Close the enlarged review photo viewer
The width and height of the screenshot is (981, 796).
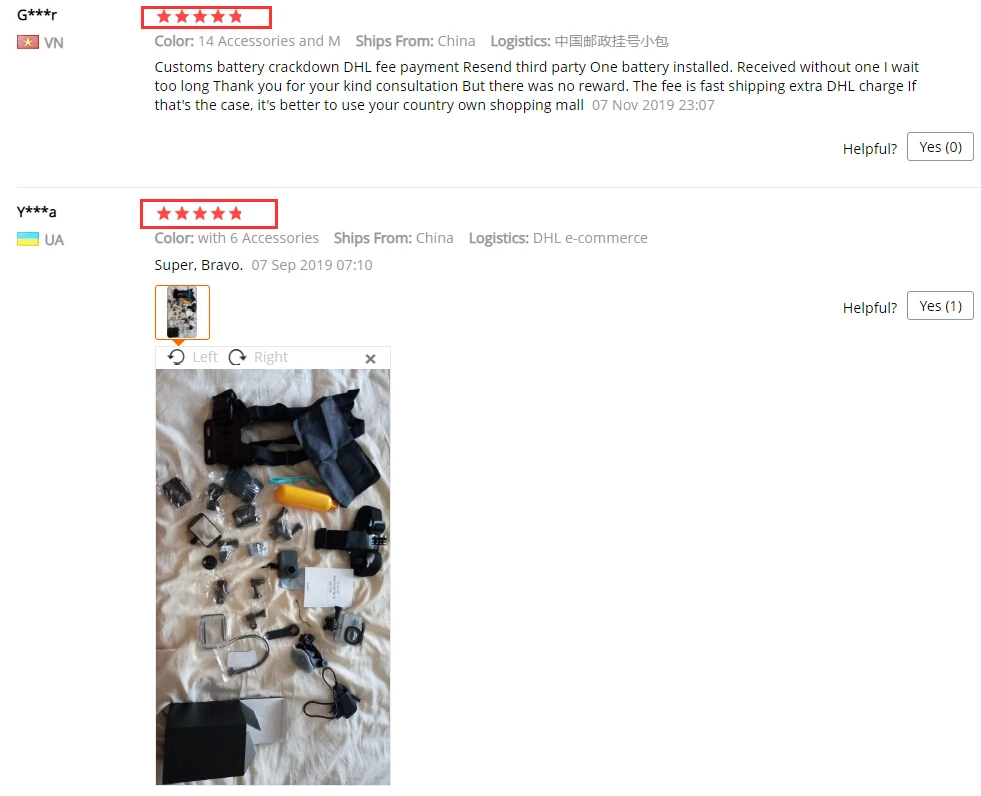(x=370, y=359)
